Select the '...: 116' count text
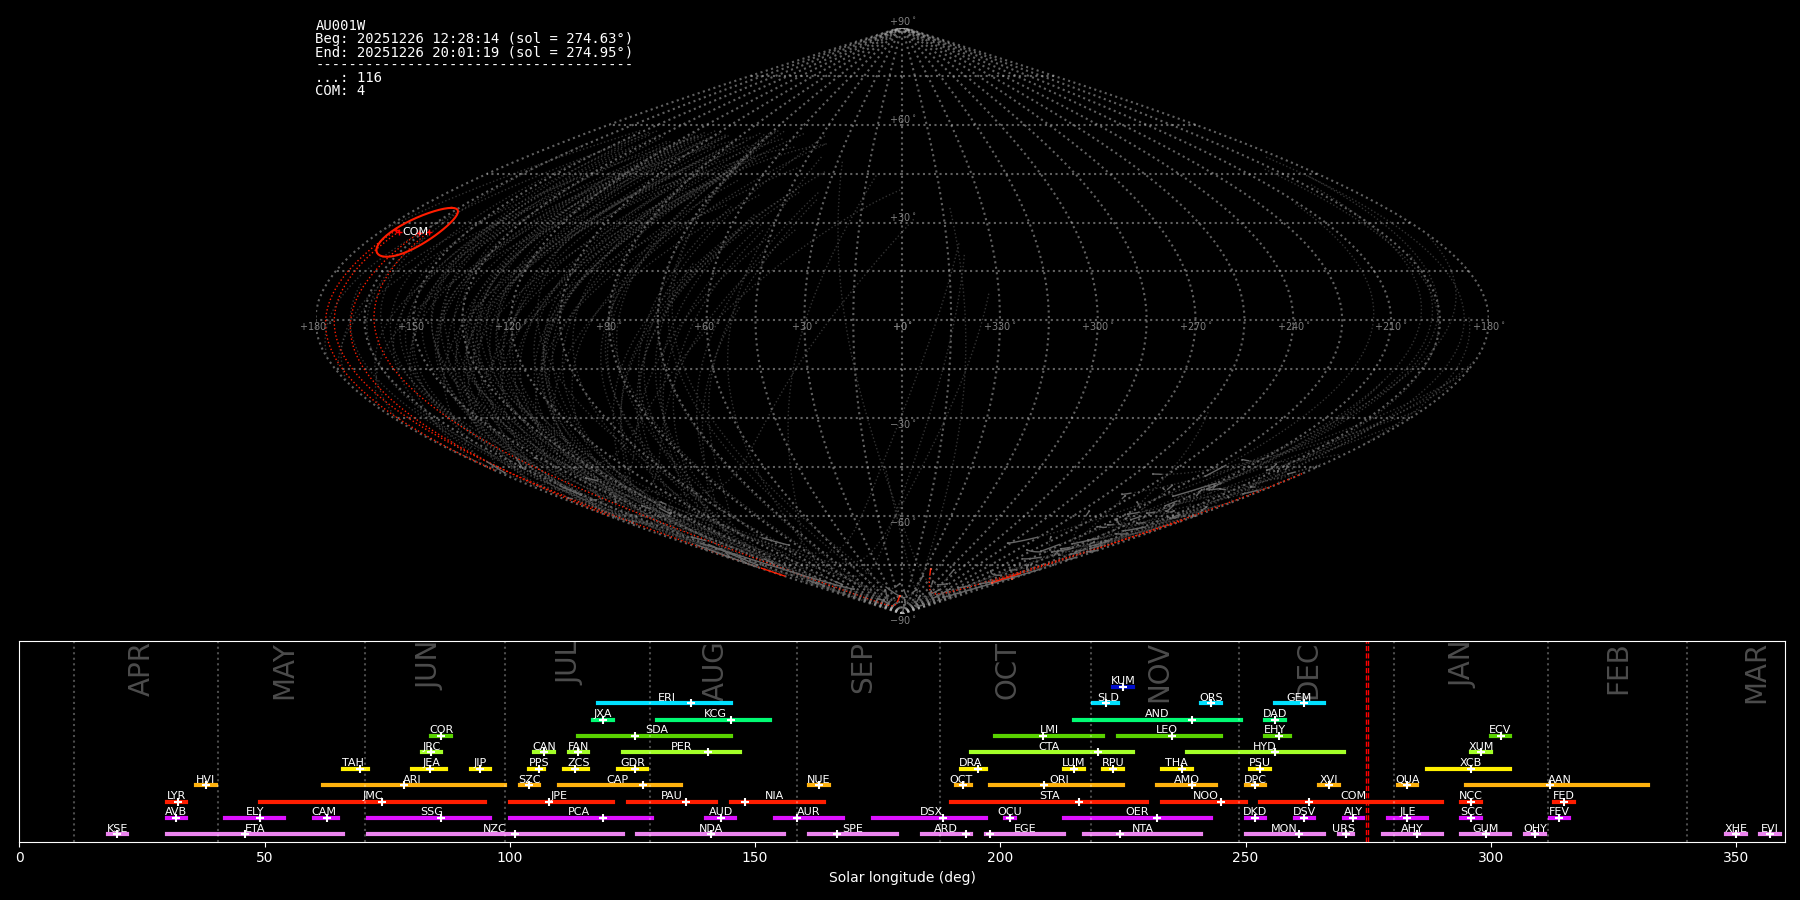Image resolution: width=1800 pixels, height=900 pixels. (x=348, y=78)
